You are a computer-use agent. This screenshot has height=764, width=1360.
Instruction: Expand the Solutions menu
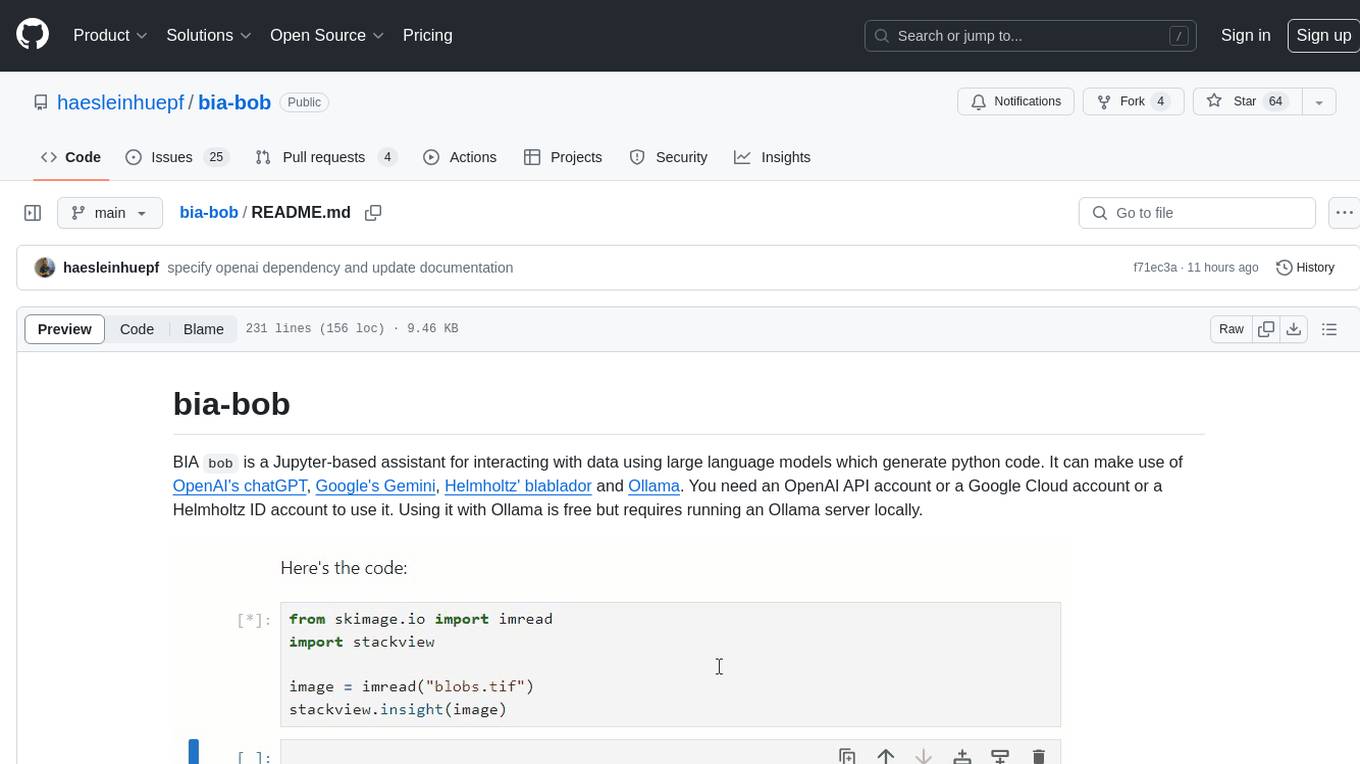click(x=209, y=35)
